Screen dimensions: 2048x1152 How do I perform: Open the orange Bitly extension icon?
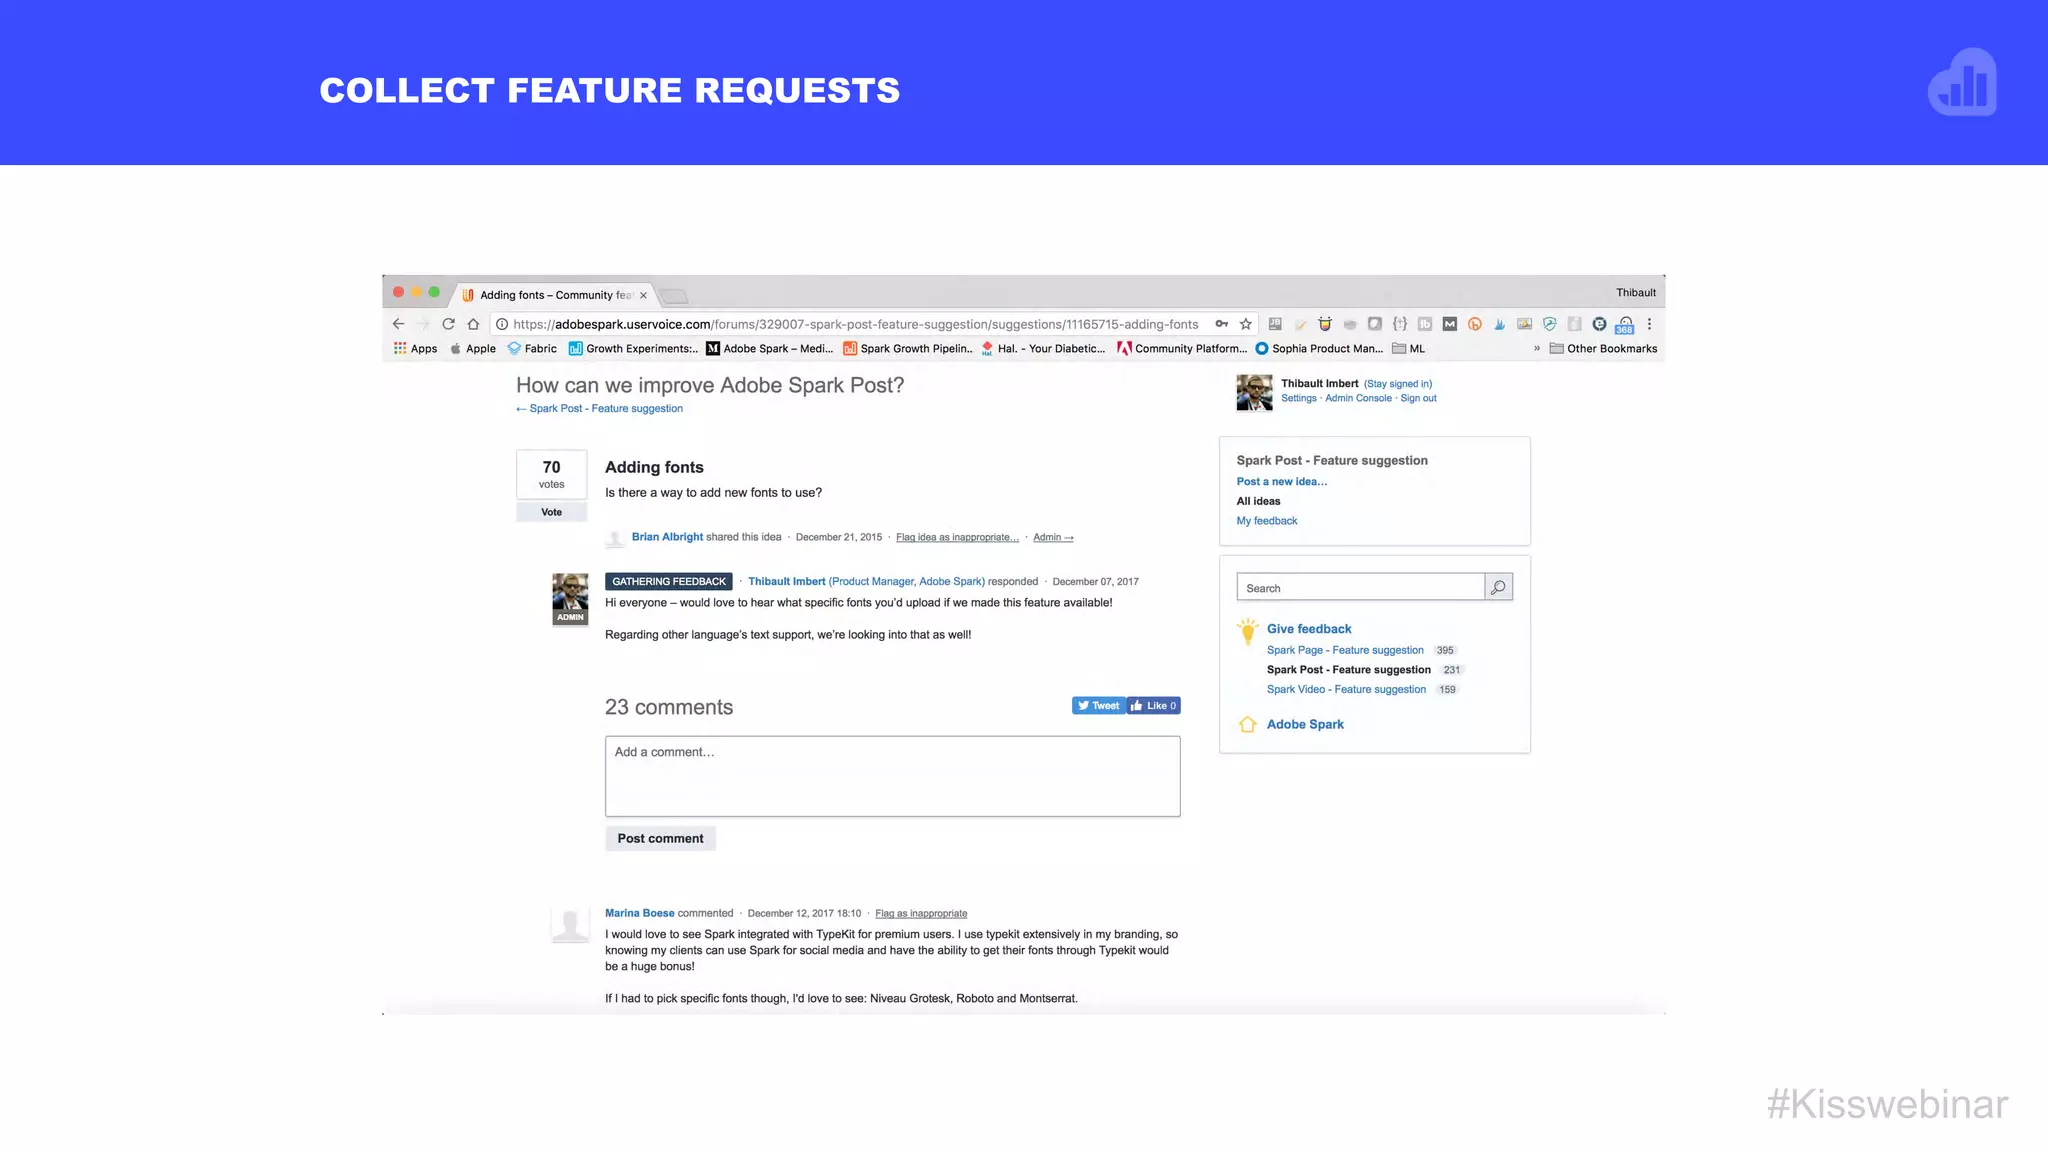1475,324
